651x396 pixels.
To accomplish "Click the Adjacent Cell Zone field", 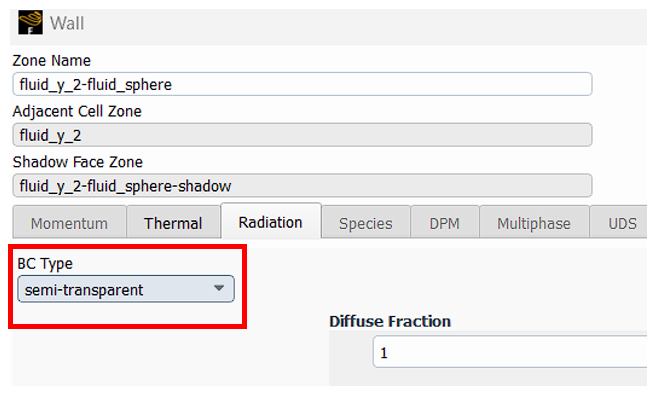I will (302, 135).
